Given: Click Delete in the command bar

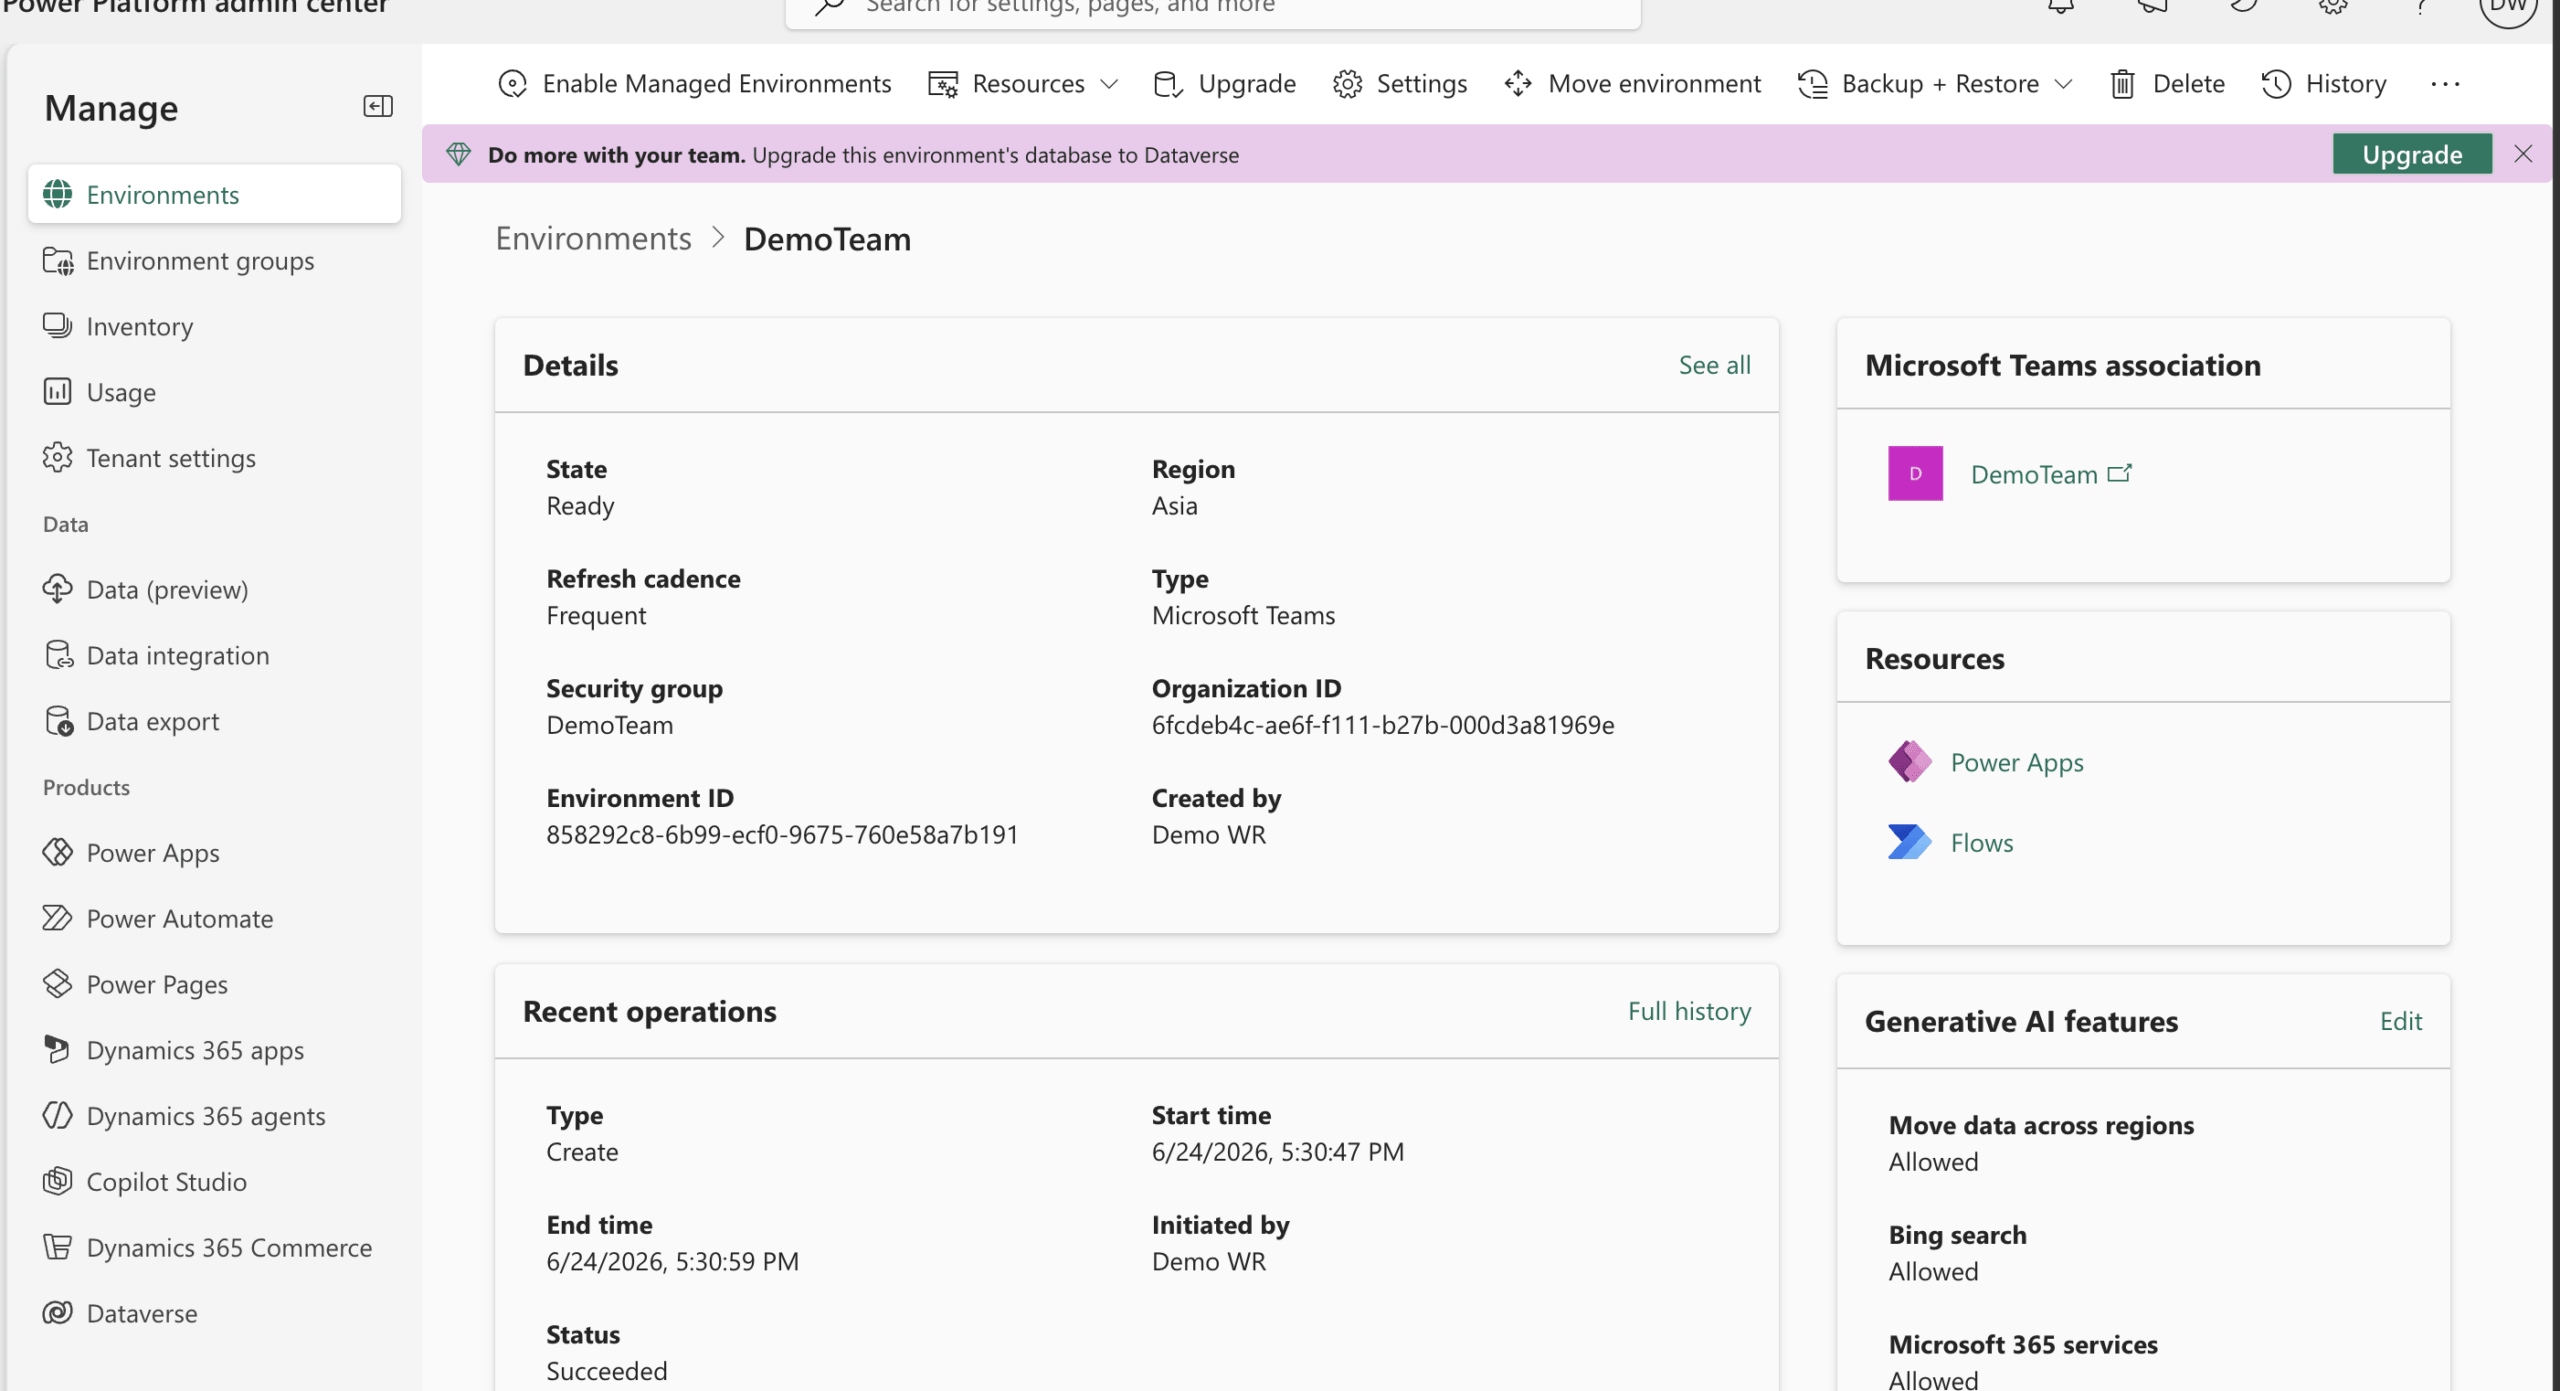Looking at the screenshot, I should click(2167, 84).
